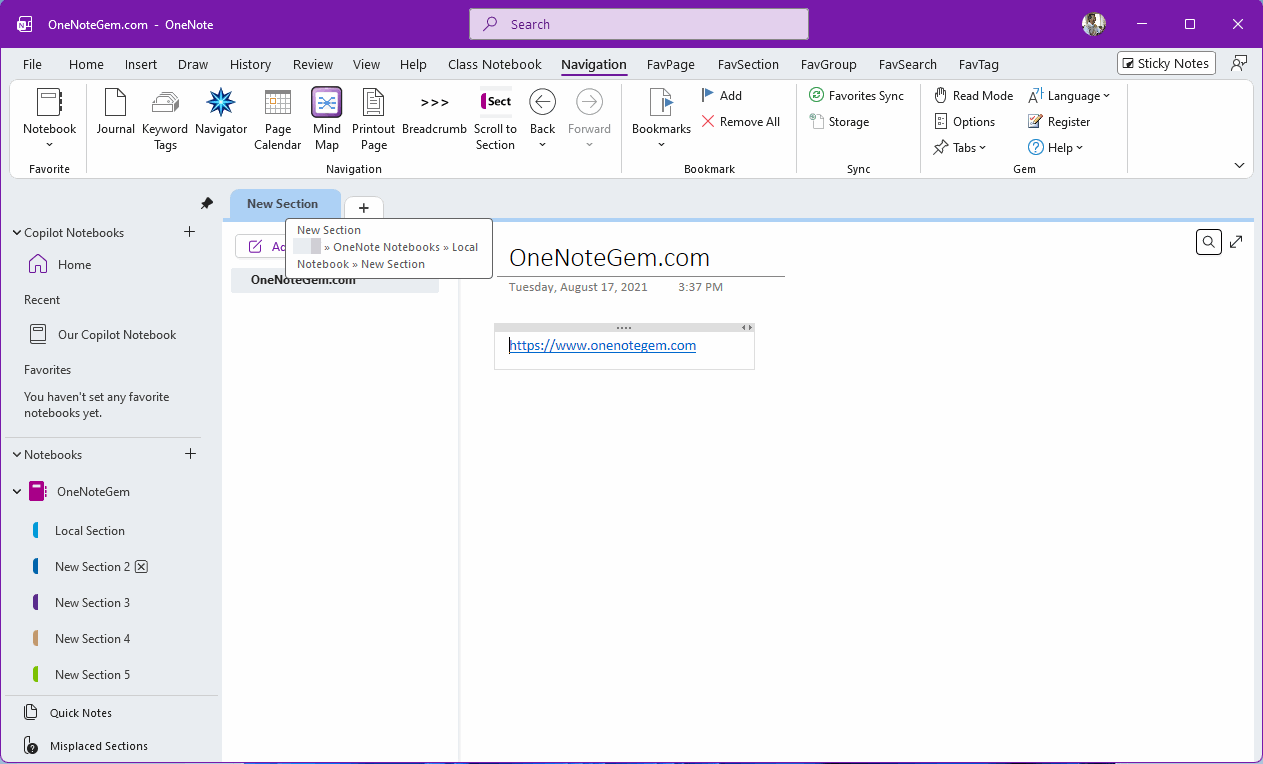The height and width of the screenshot is (764, 1263).
Task: Open Storage settings
Action: (x=839, y=121)
